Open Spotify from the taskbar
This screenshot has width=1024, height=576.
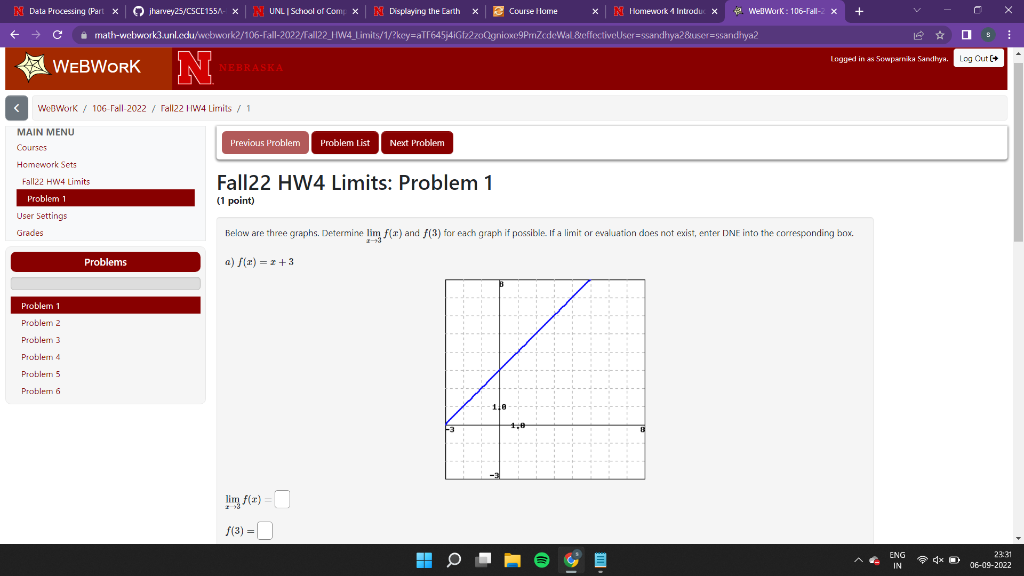pos(540,560)
